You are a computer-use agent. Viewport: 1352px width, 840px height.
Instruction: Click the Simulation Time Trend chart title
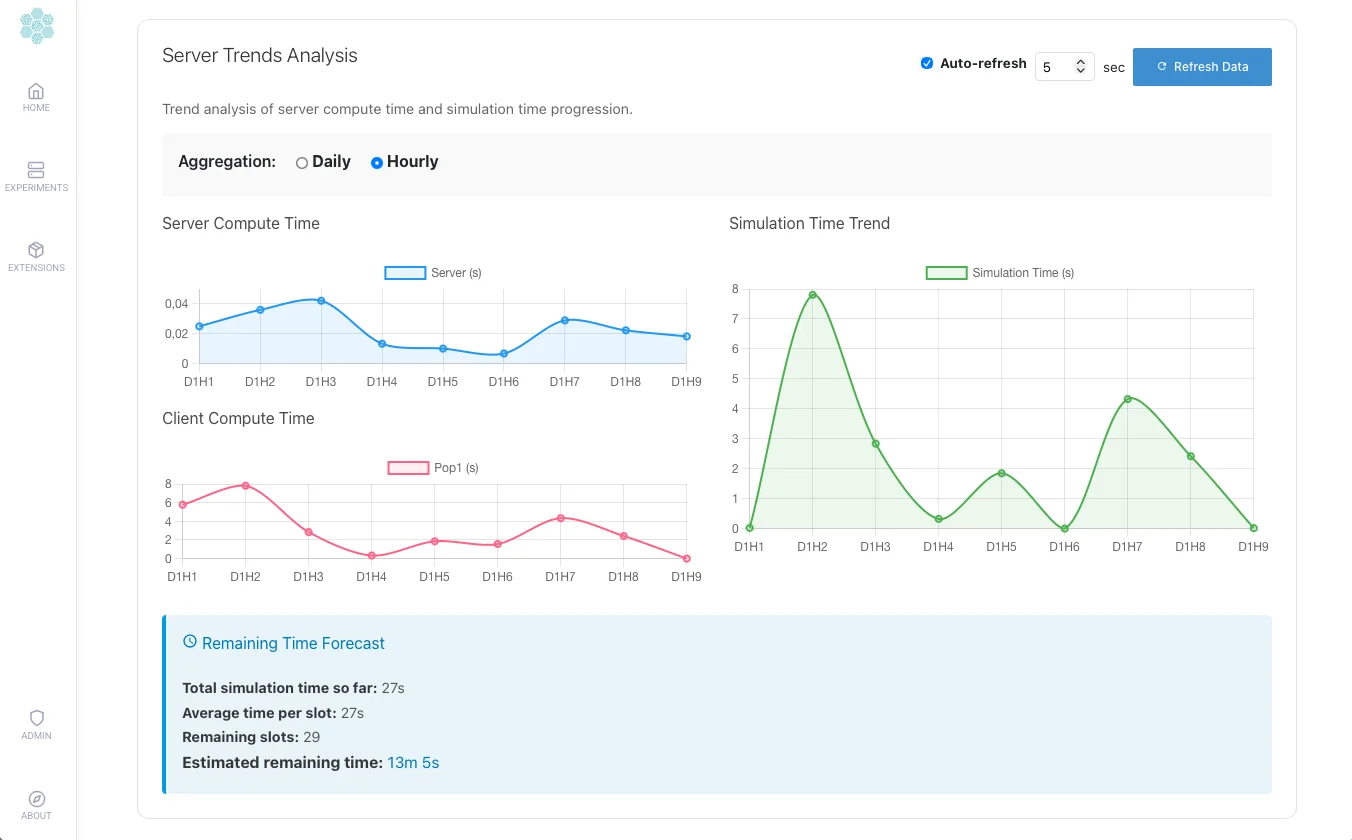(809, 224)
